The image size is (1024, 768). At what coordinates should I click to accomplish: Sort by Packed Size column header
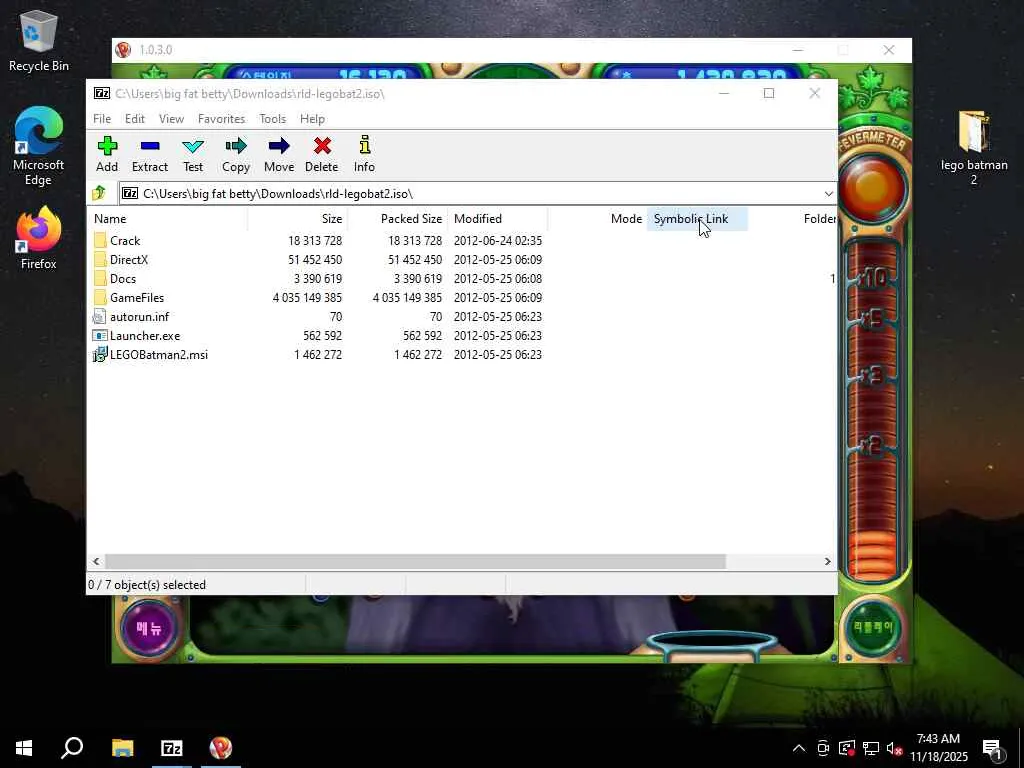[397, 219]
